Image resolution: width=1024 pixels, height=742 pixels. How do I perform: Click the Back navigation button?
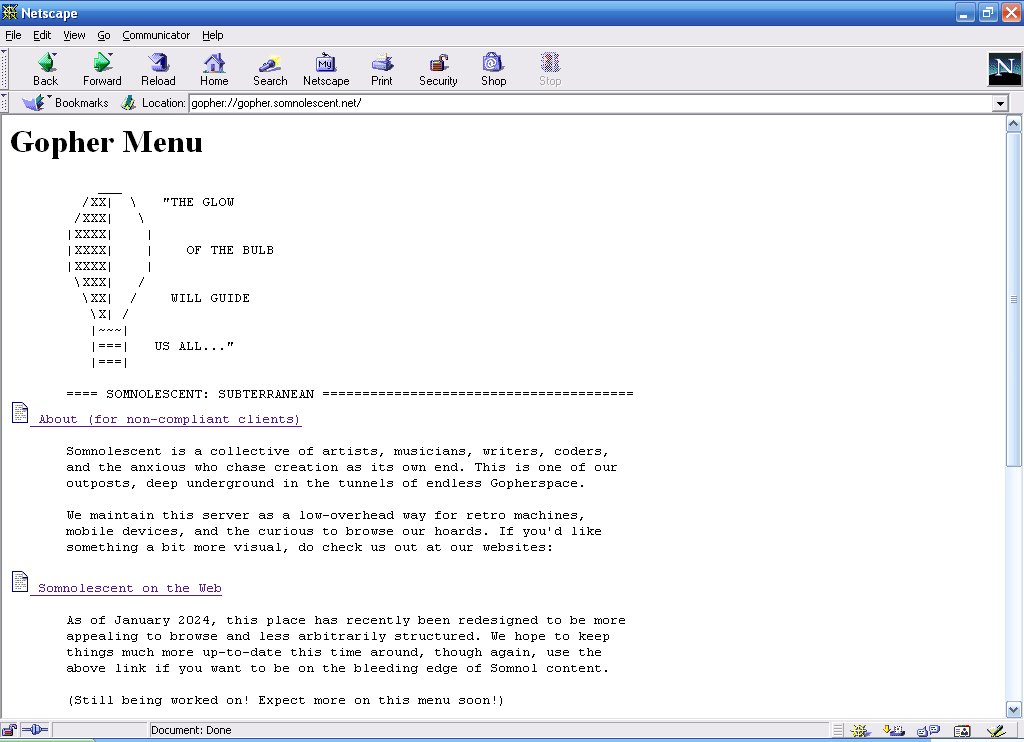(x=46, y=69)
